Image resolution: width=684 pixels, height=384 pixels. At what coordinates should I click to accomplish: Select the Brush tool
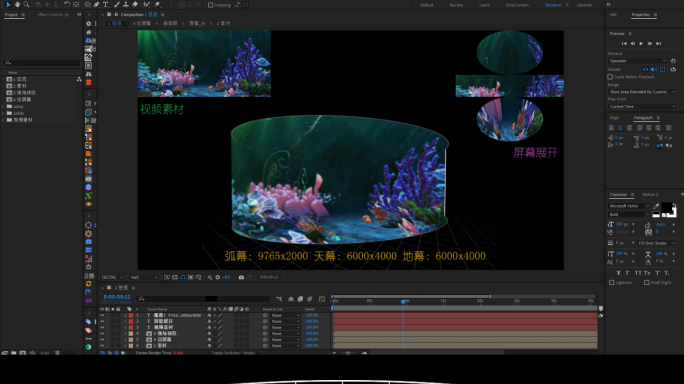point(117,4)
